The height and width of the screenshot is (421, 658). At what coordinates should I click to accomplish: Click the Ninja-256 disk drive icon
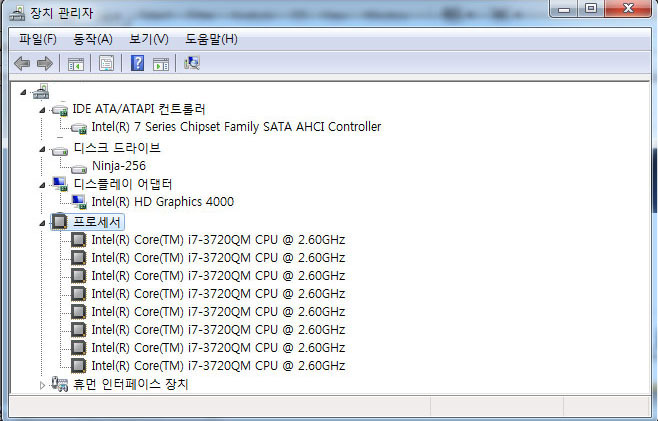tap(78, 169)
